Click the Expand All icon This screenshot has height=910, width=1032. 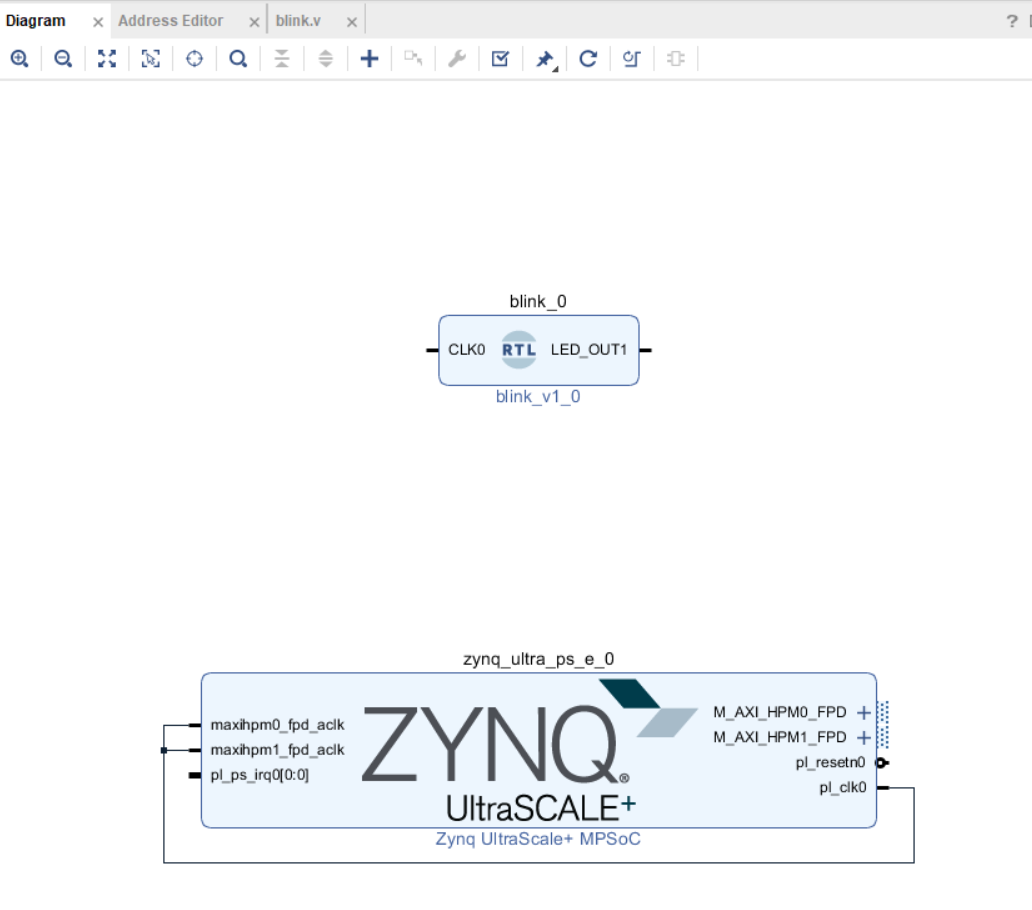point(326,59)
